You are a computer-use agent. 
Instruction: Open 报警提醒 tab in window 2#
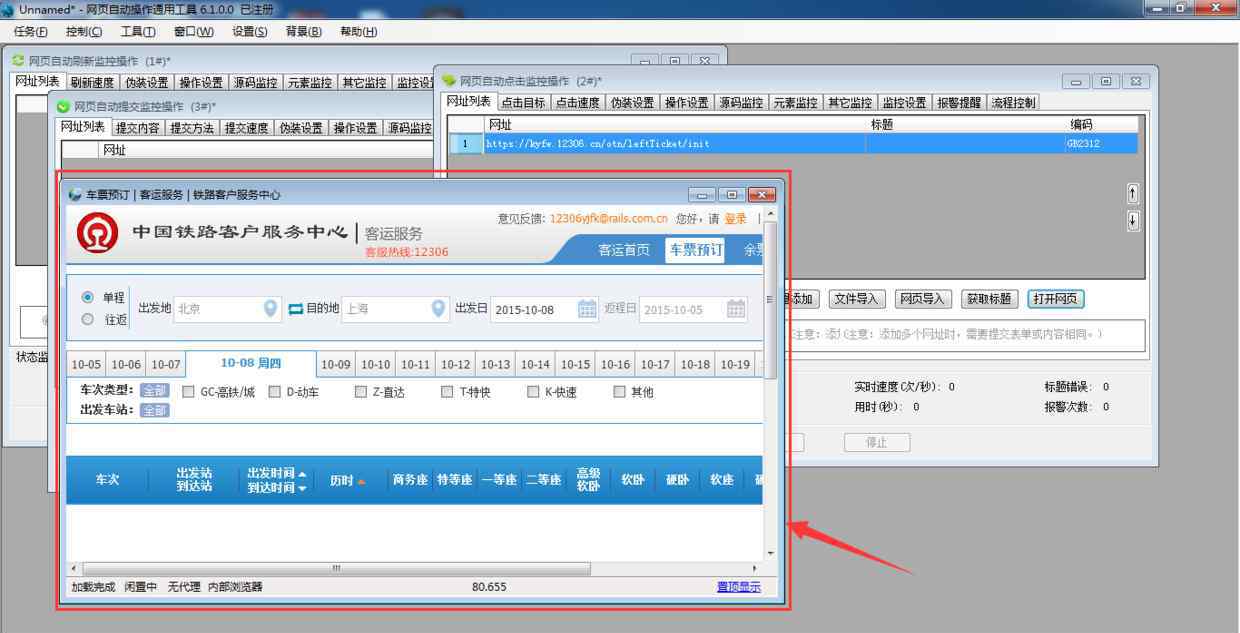960,102
